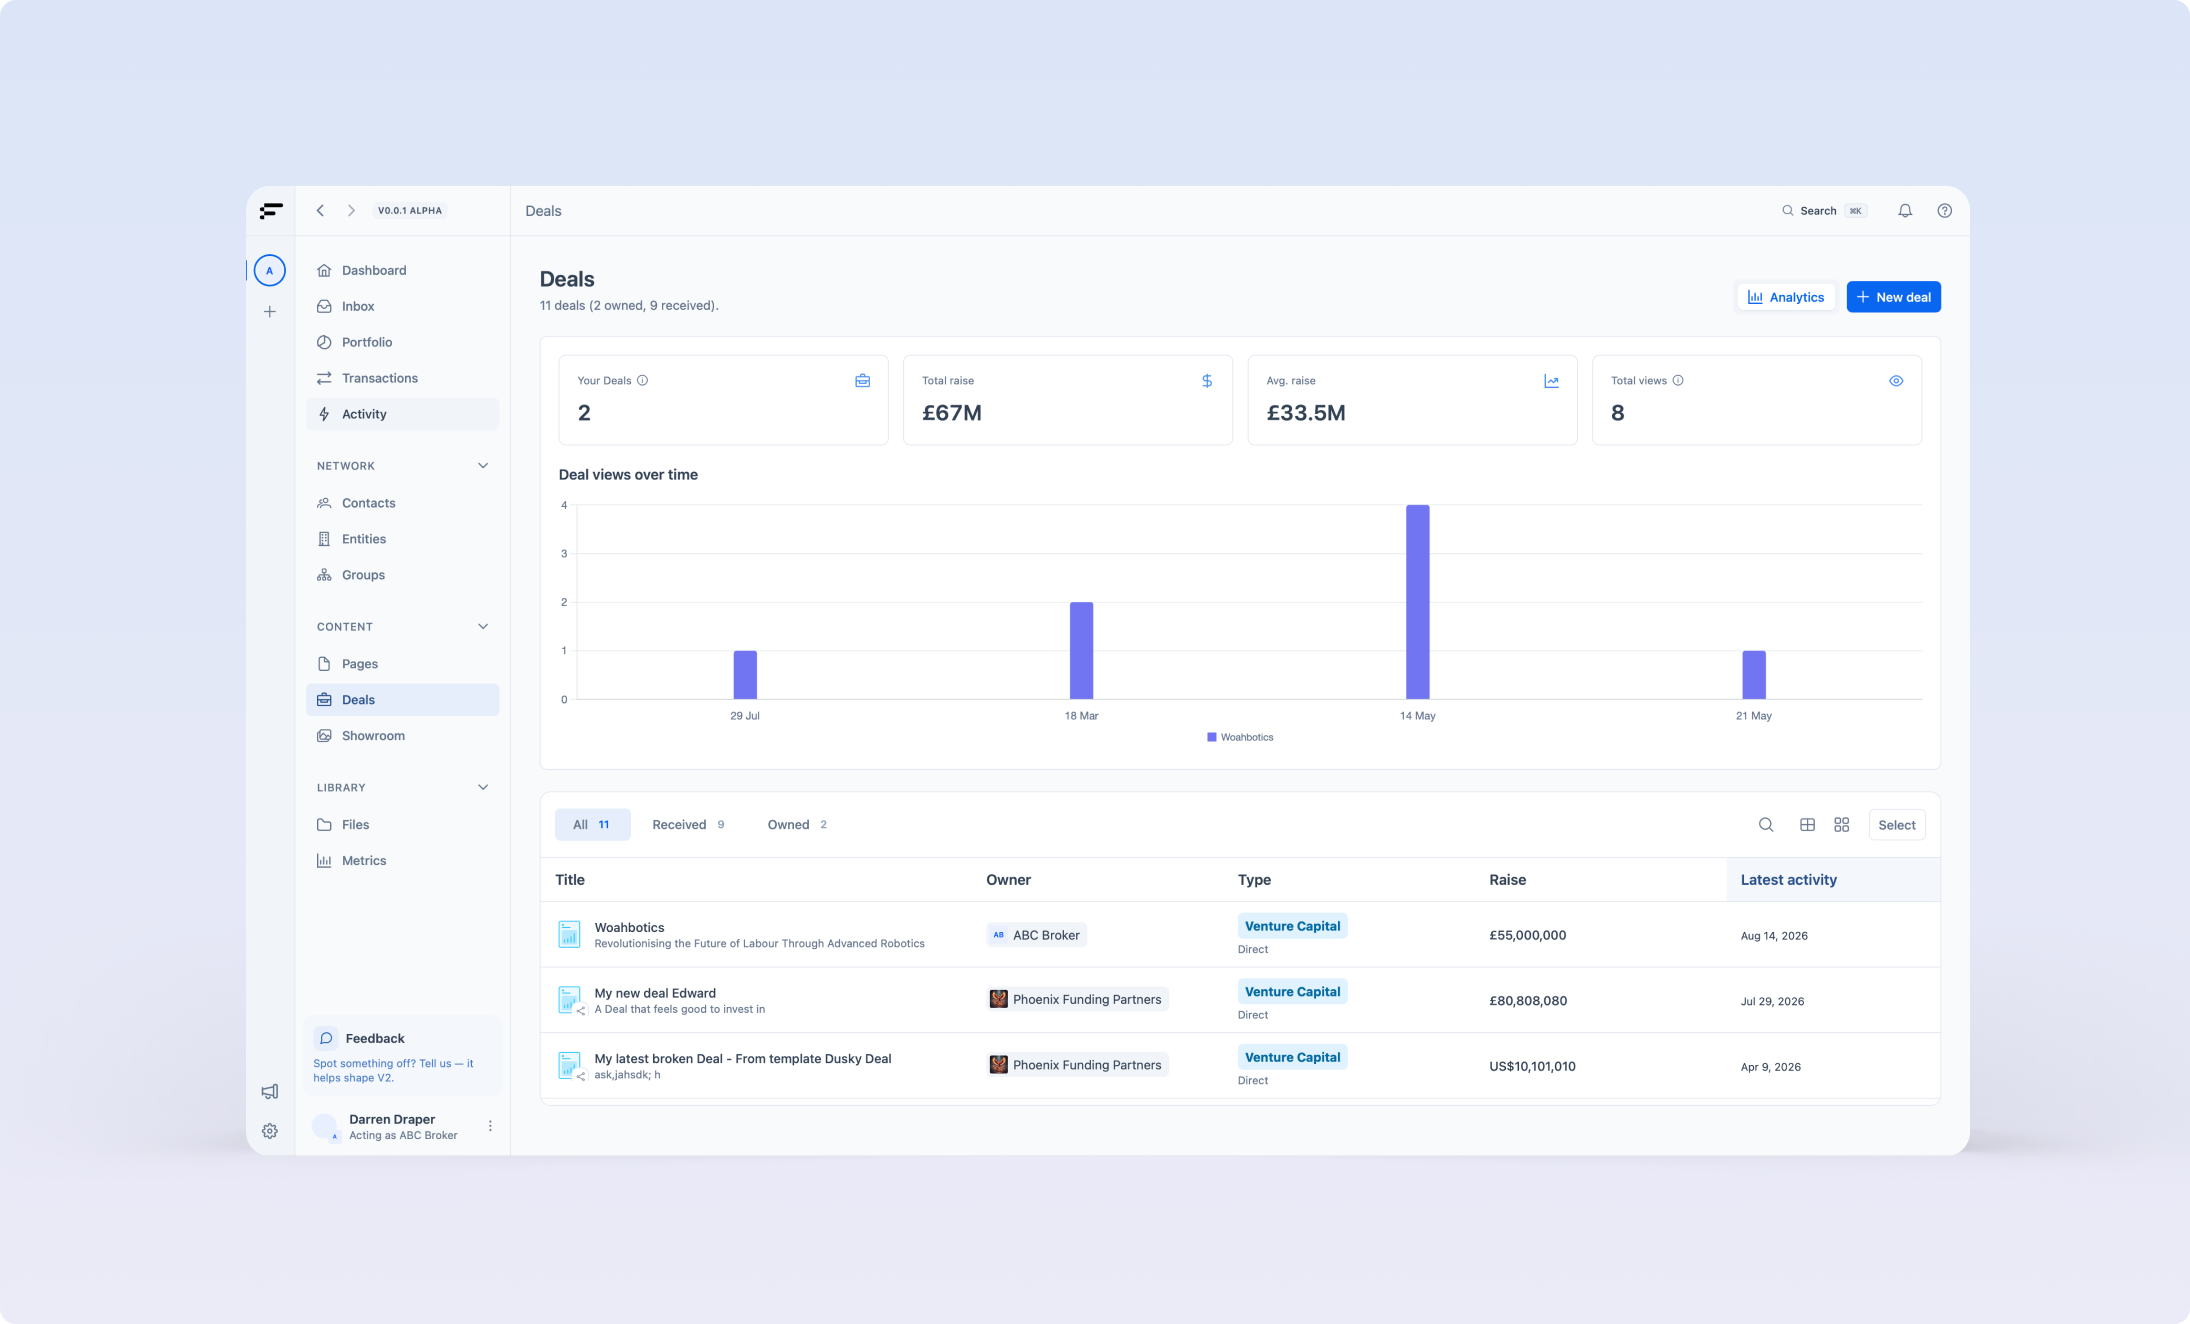This screenshot has height=1324, width=2190.
Task: Click the Total views eye icon
Action: [x=1896, y=381]
